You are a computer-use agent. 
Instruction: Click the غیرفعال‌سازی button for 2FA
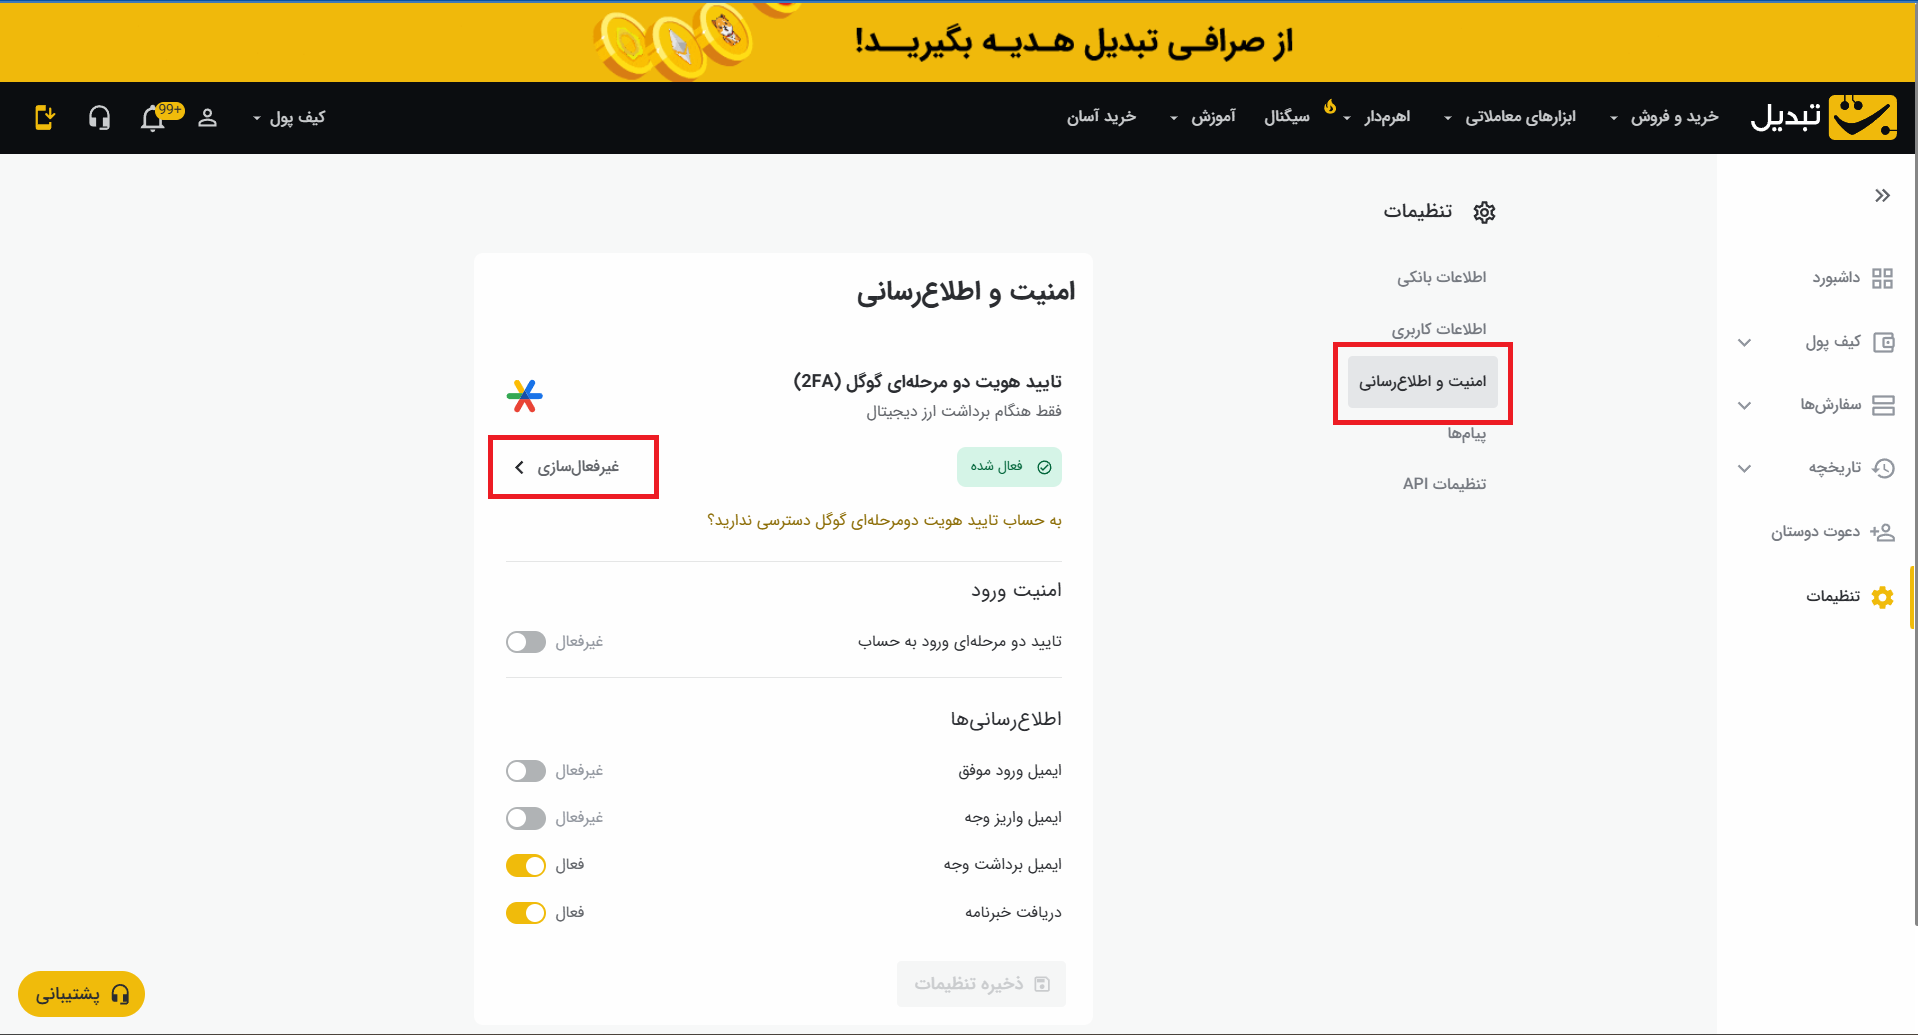[573, 467]
